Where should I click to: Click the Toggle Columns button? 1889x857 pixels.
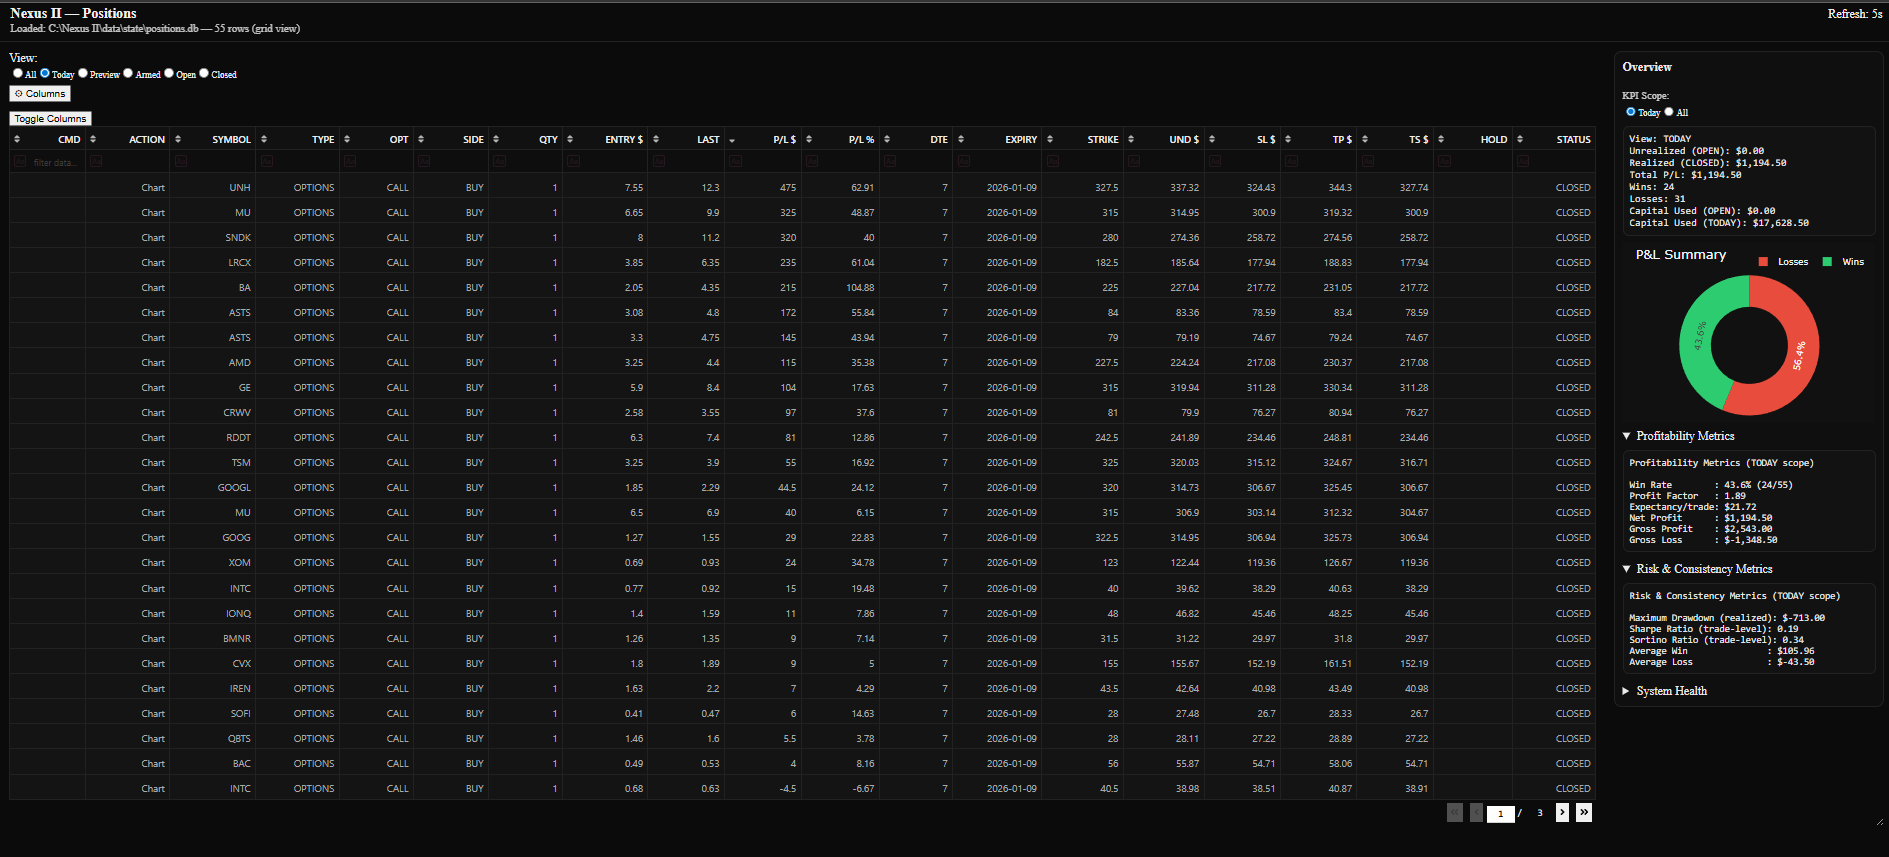(51, 119)
